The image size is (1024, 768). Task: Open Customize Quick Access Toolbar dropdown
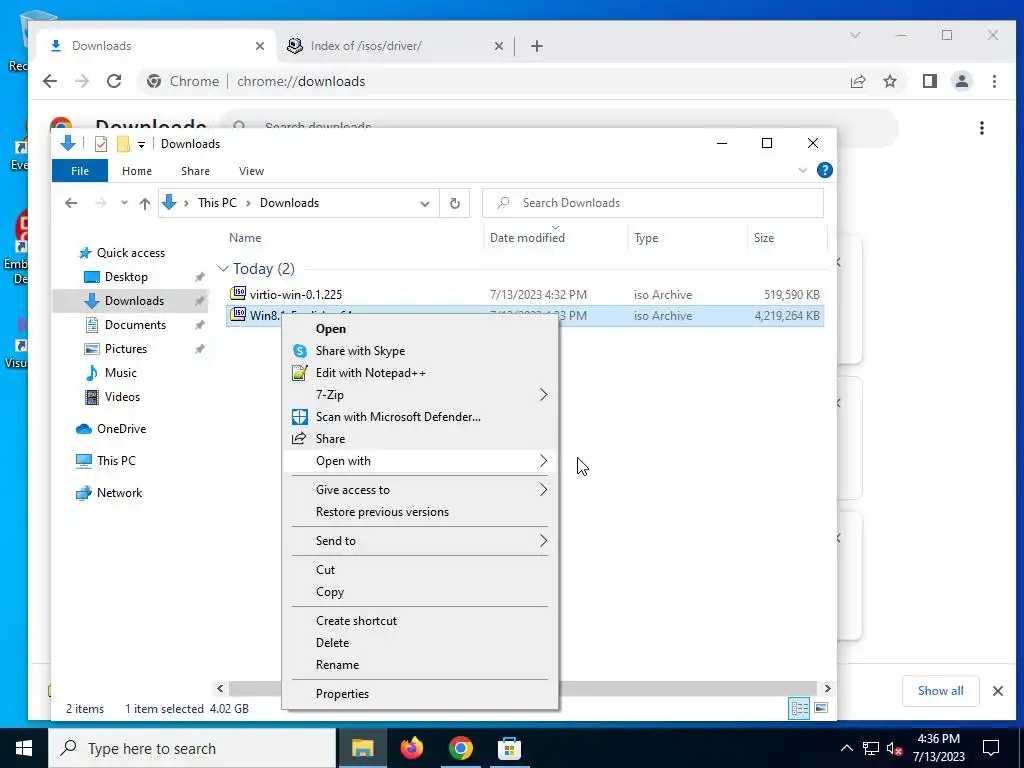141,144
